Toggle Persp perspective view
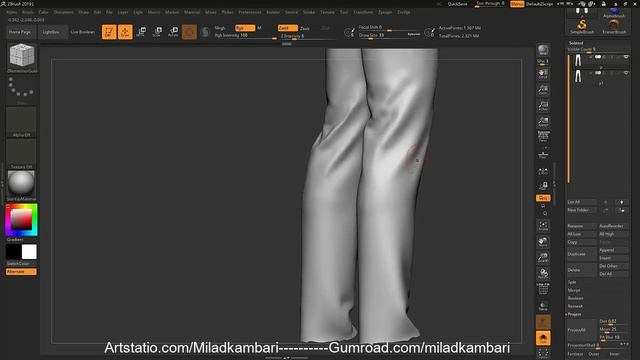Viewport: 640px width, 360px height. [543, 138]
